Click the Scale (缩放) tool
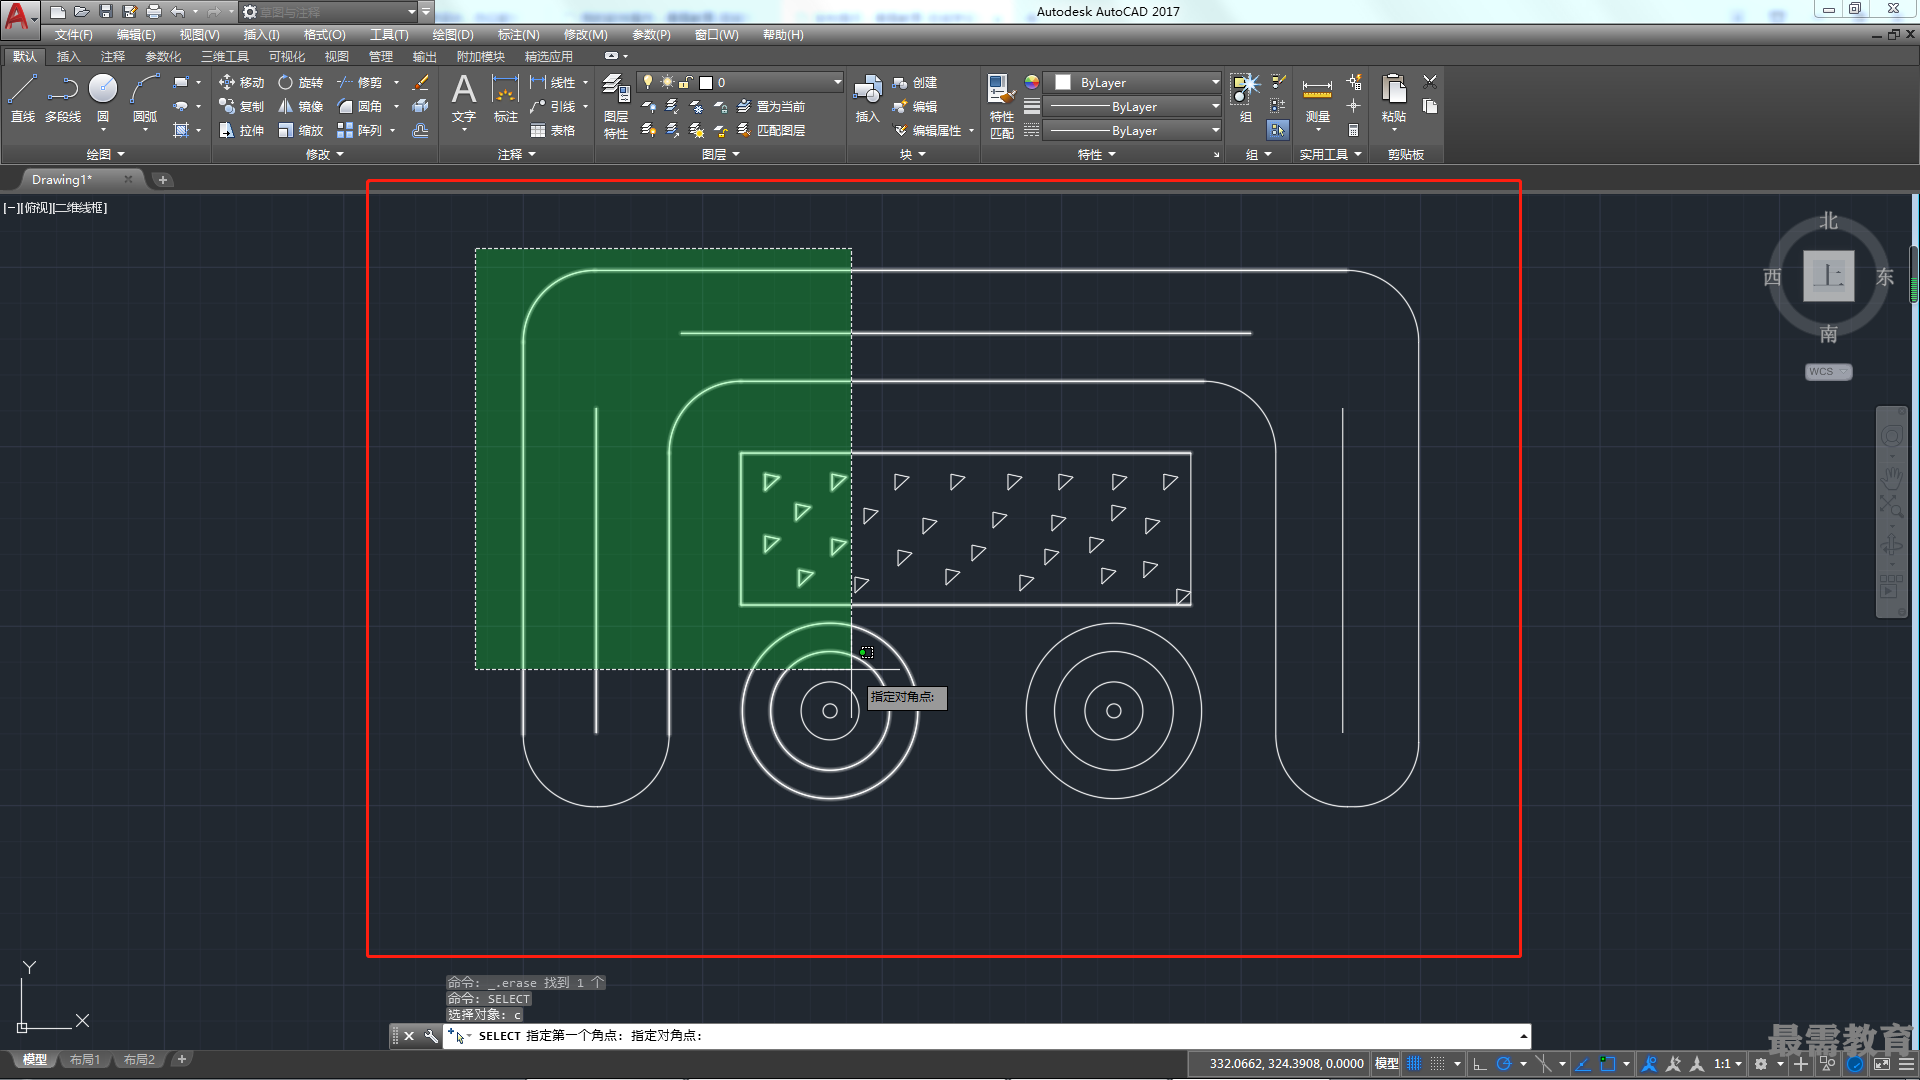Image resolution: width=1920 pixels, height=1080 pixels. click(x=301, y=130)
